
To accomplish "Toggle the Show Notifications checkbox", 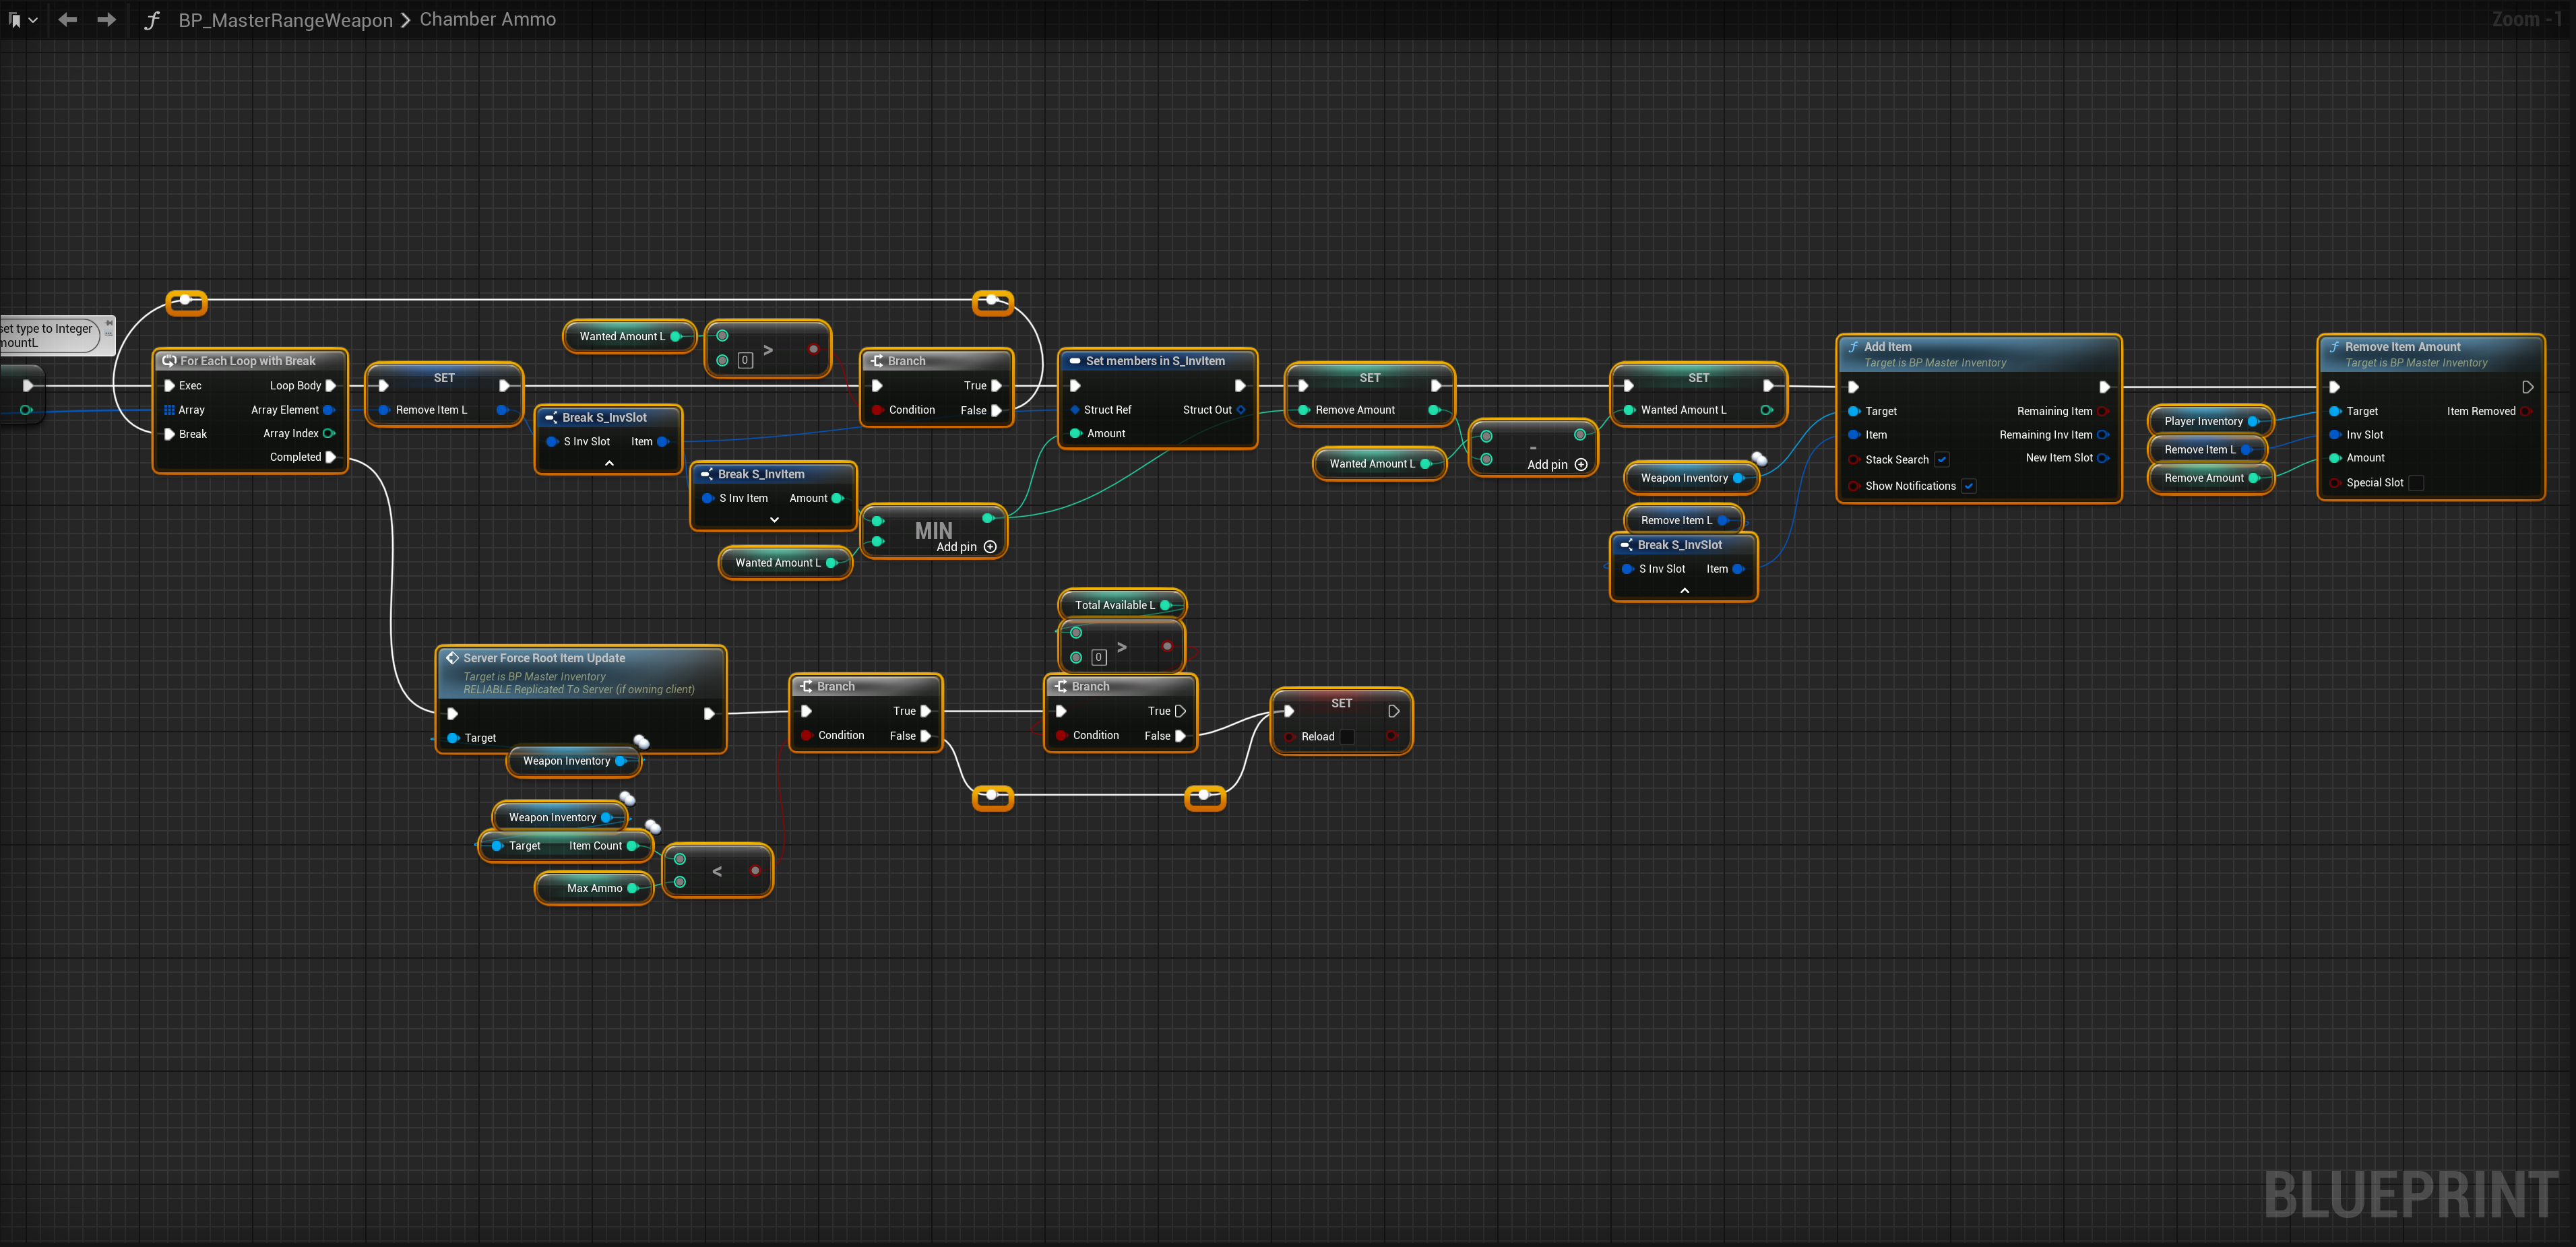I will pos(1968,486).
